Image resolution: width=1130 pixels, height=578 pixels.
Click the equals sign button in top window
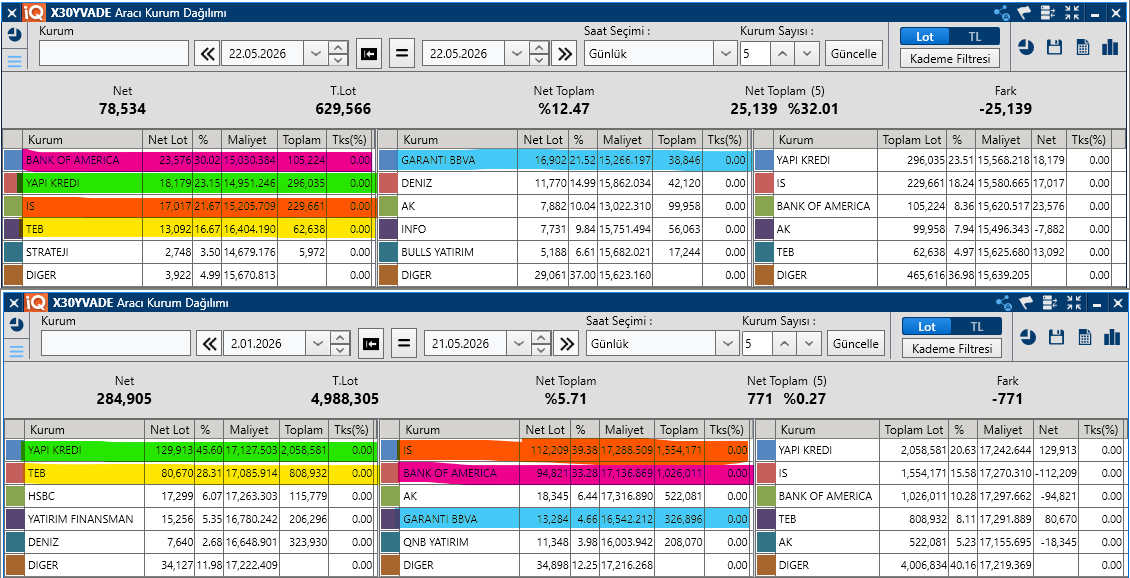coord(402,53)
